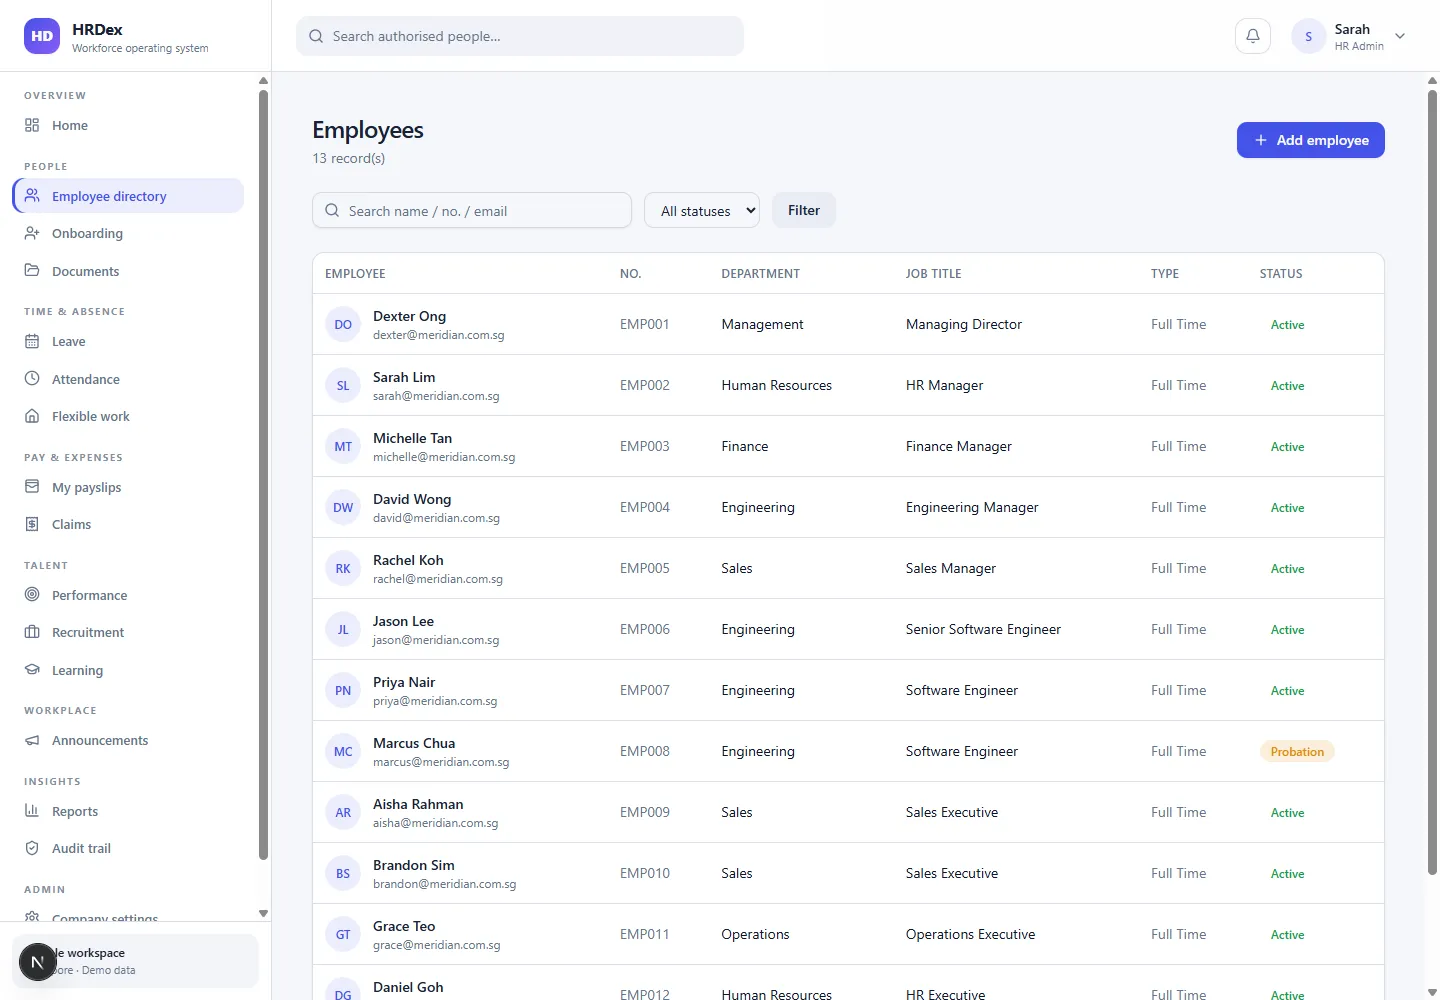Click the My payslips icon
1440x1000 pixels.
click(32, 487)
